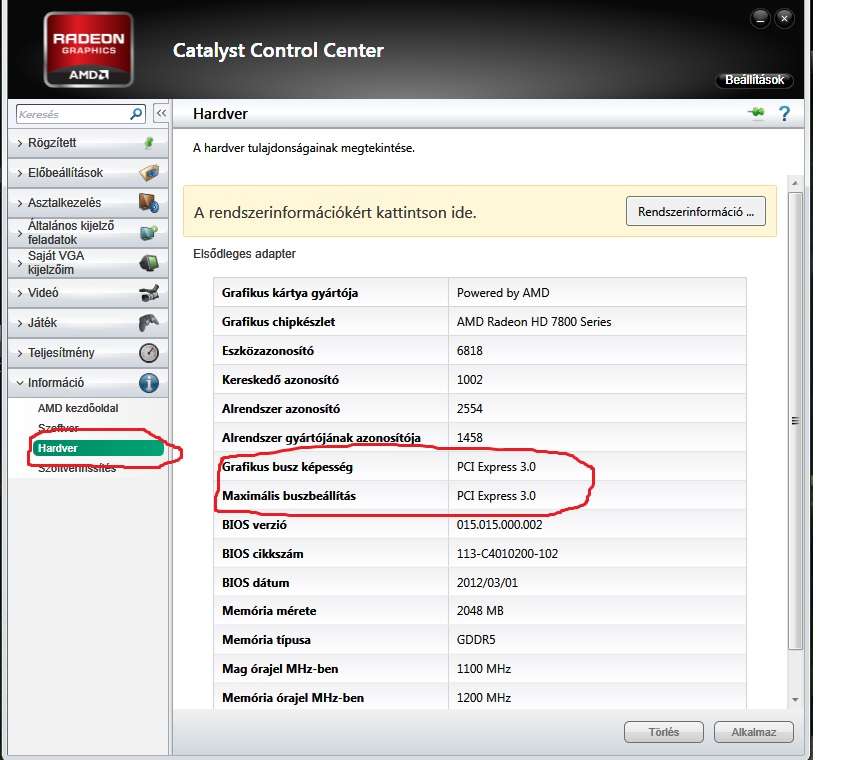Viewport: 864px width, 760px height.
Task: Click the Eszközazonosító value 6818
Action: (469, 351)
